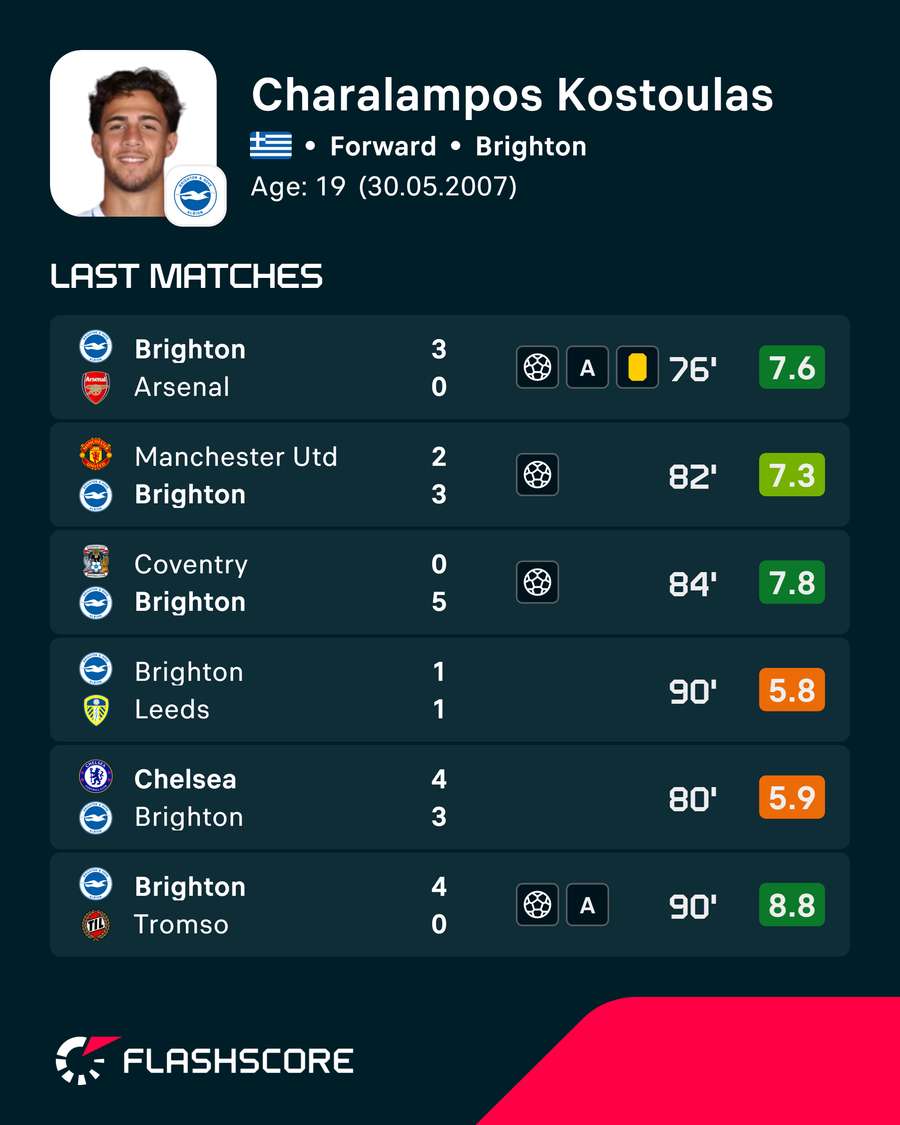
Task: Click the goal icon in Manchester Utd row
Action: click(537, 475)
